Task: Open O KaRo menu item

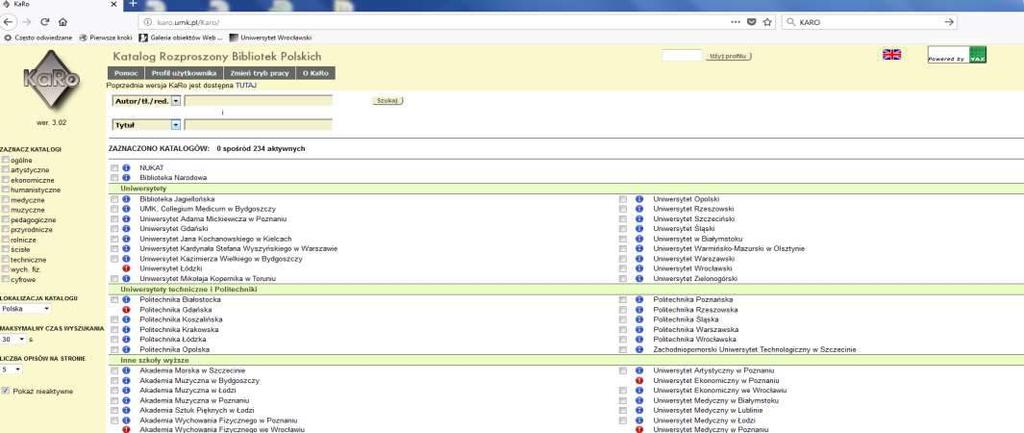Action: [316, 73]
